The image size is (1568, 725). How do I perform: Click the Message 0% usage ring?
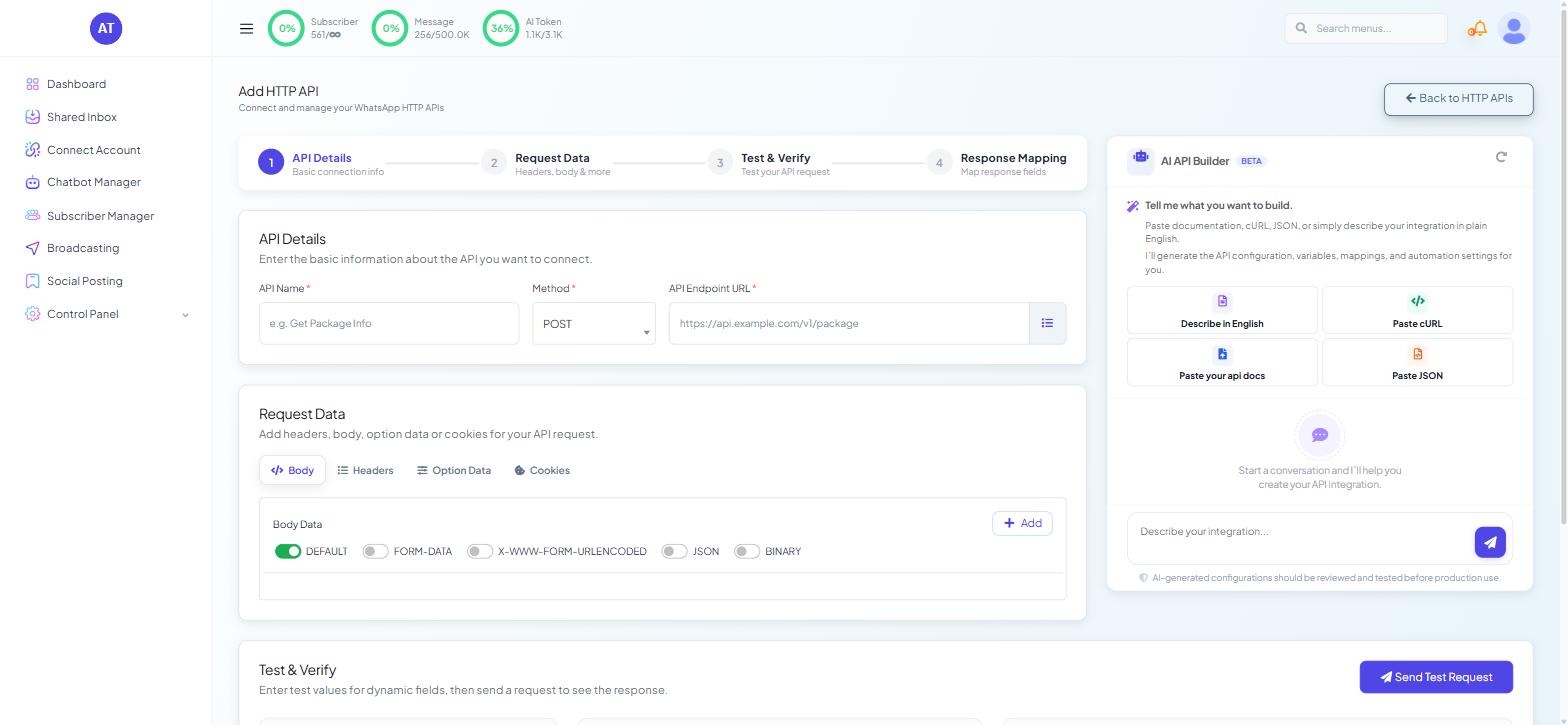coord(390,28)
